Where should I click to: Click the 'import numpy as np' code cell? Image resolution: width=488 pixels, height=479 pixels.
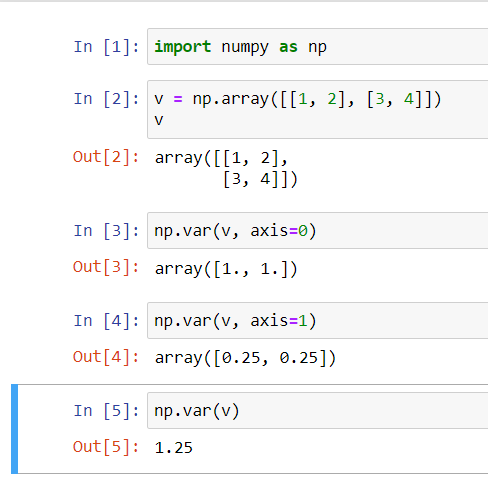point(318,47)
